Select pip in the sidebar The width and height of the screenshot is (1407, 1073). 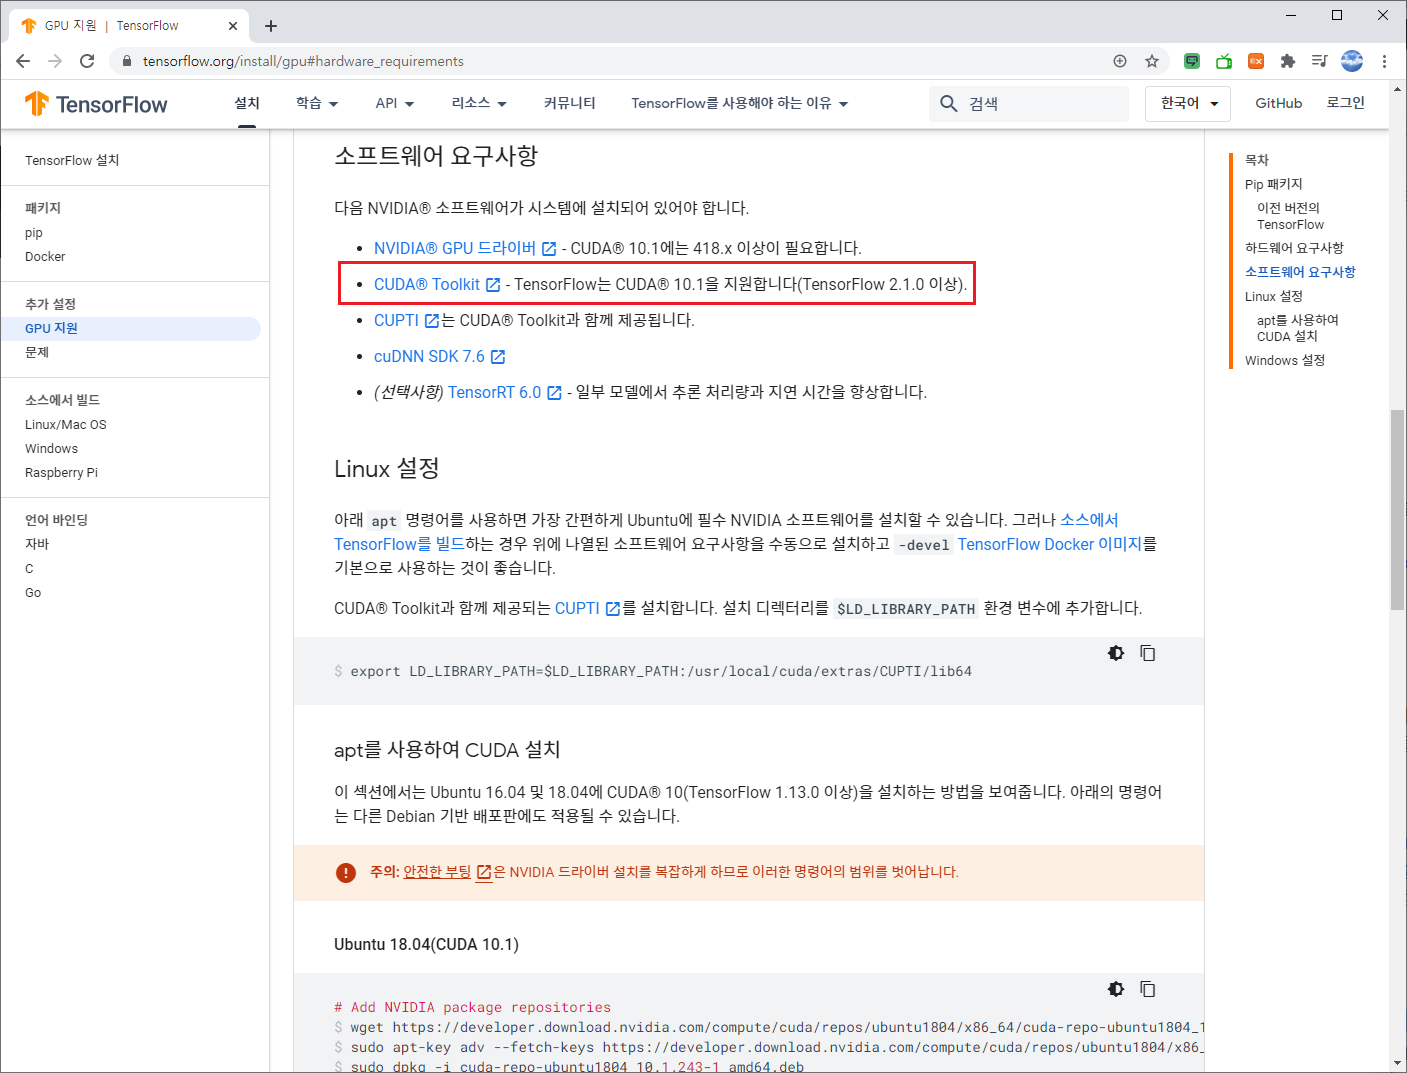pos(34,233)
